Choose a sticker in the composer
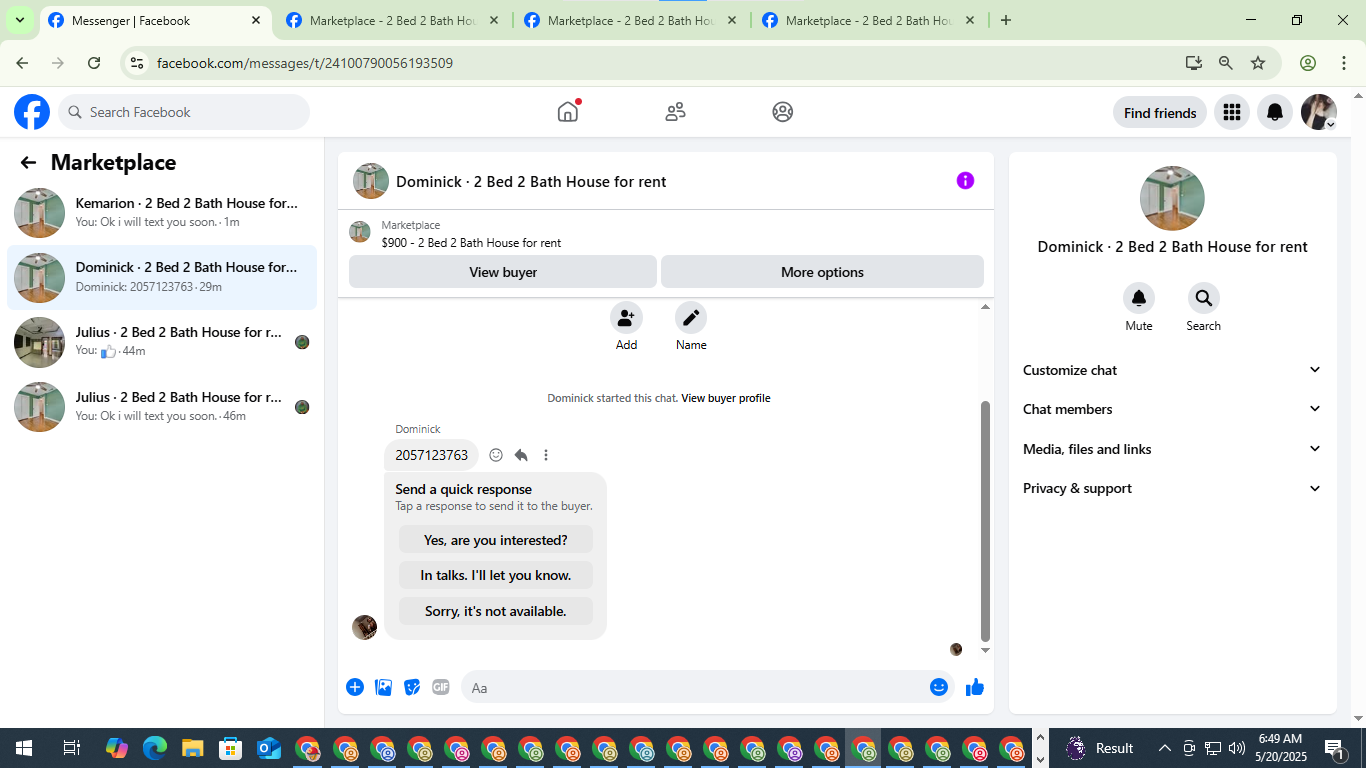The image size is (1366, 768). pos(412,687)
